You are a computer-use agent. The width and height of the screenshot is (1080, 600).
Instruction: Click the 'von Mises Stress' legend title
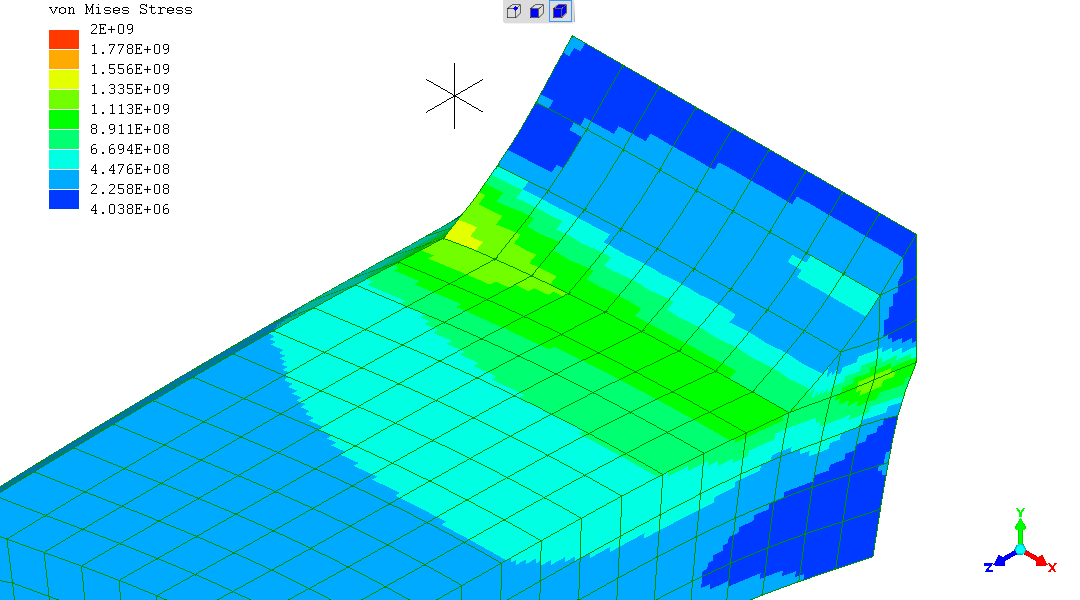point(121,10)
